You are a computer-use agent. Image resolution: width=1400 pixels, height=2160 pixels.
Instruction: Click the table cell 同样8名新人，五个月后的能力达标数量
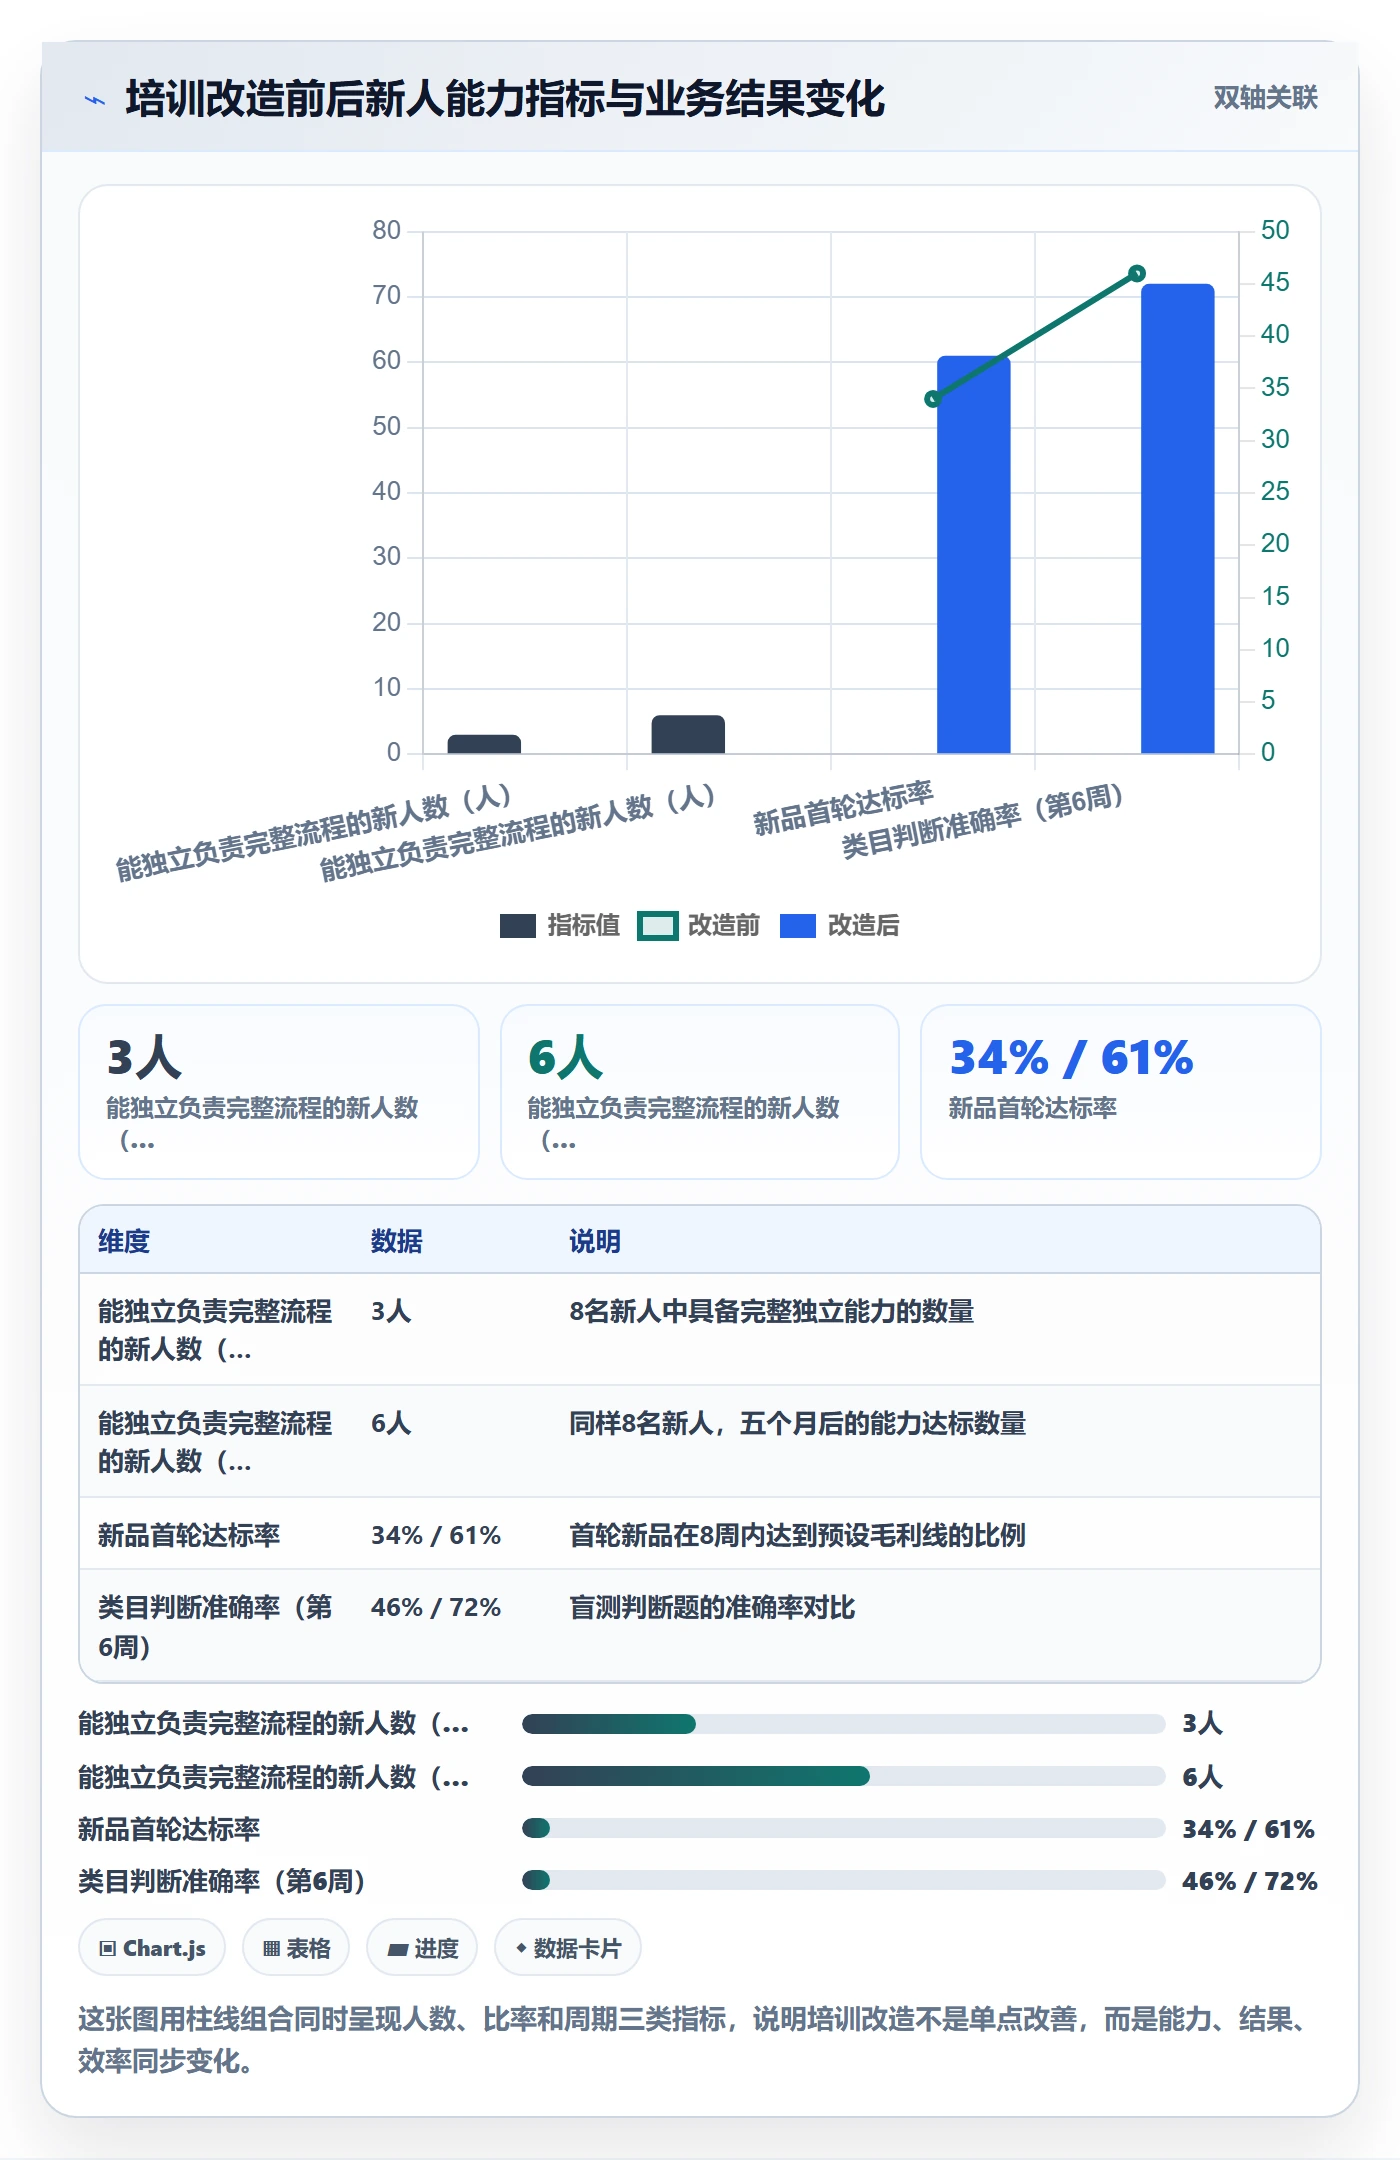tap(798, 1424)
